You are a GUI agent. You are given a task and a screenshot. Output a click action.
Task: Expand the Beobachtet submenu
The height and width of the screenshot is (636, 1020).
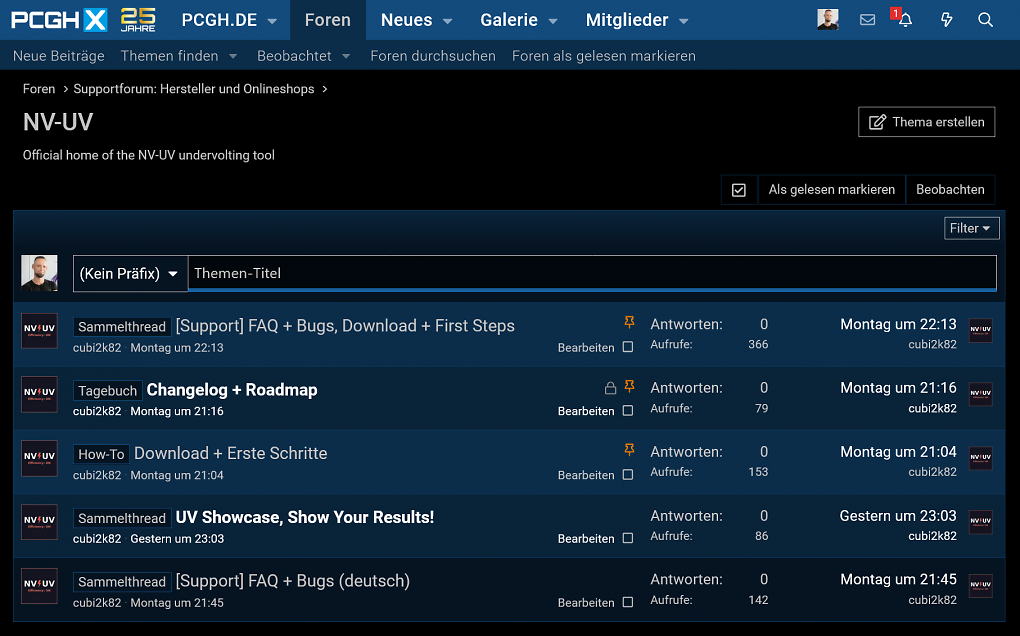(346, 57)
